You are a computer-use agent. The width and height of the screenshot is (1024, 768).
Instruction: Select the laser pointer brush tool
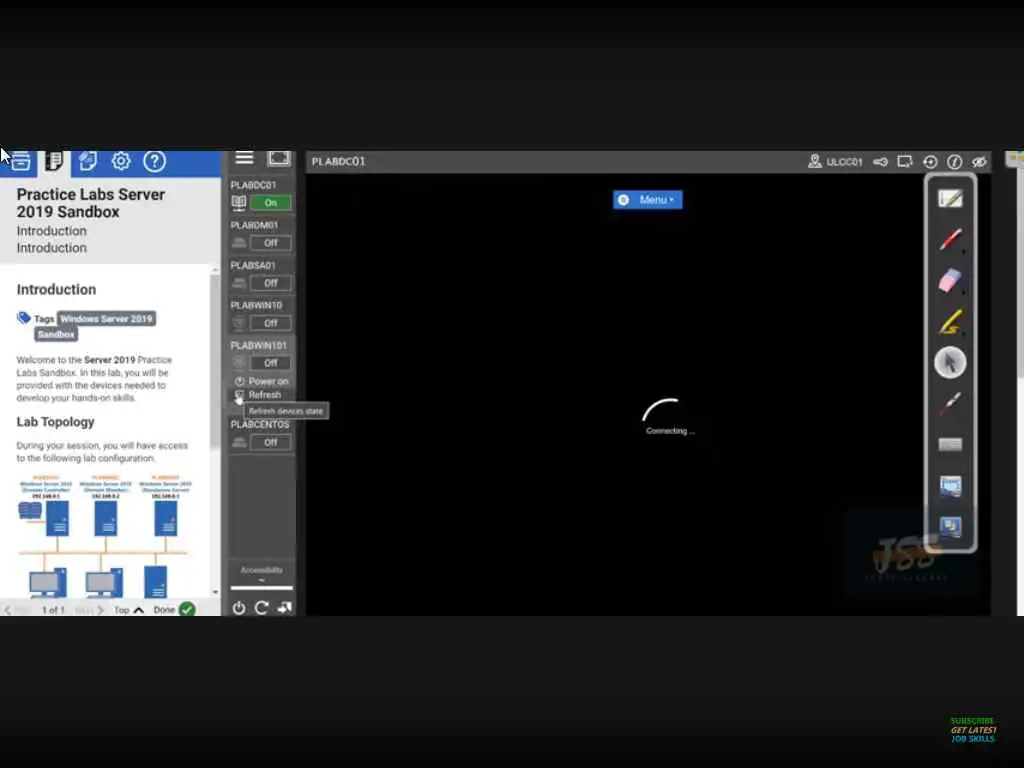tap(950, 404)
